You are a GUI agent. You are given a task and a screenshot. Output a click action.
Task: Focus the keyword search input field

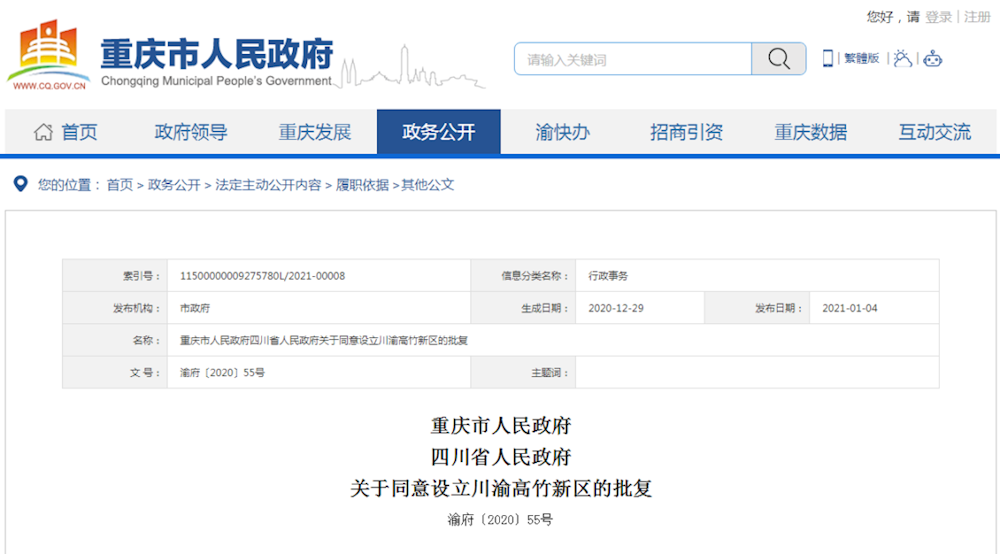pyautogui.click(x=633, y=59)
